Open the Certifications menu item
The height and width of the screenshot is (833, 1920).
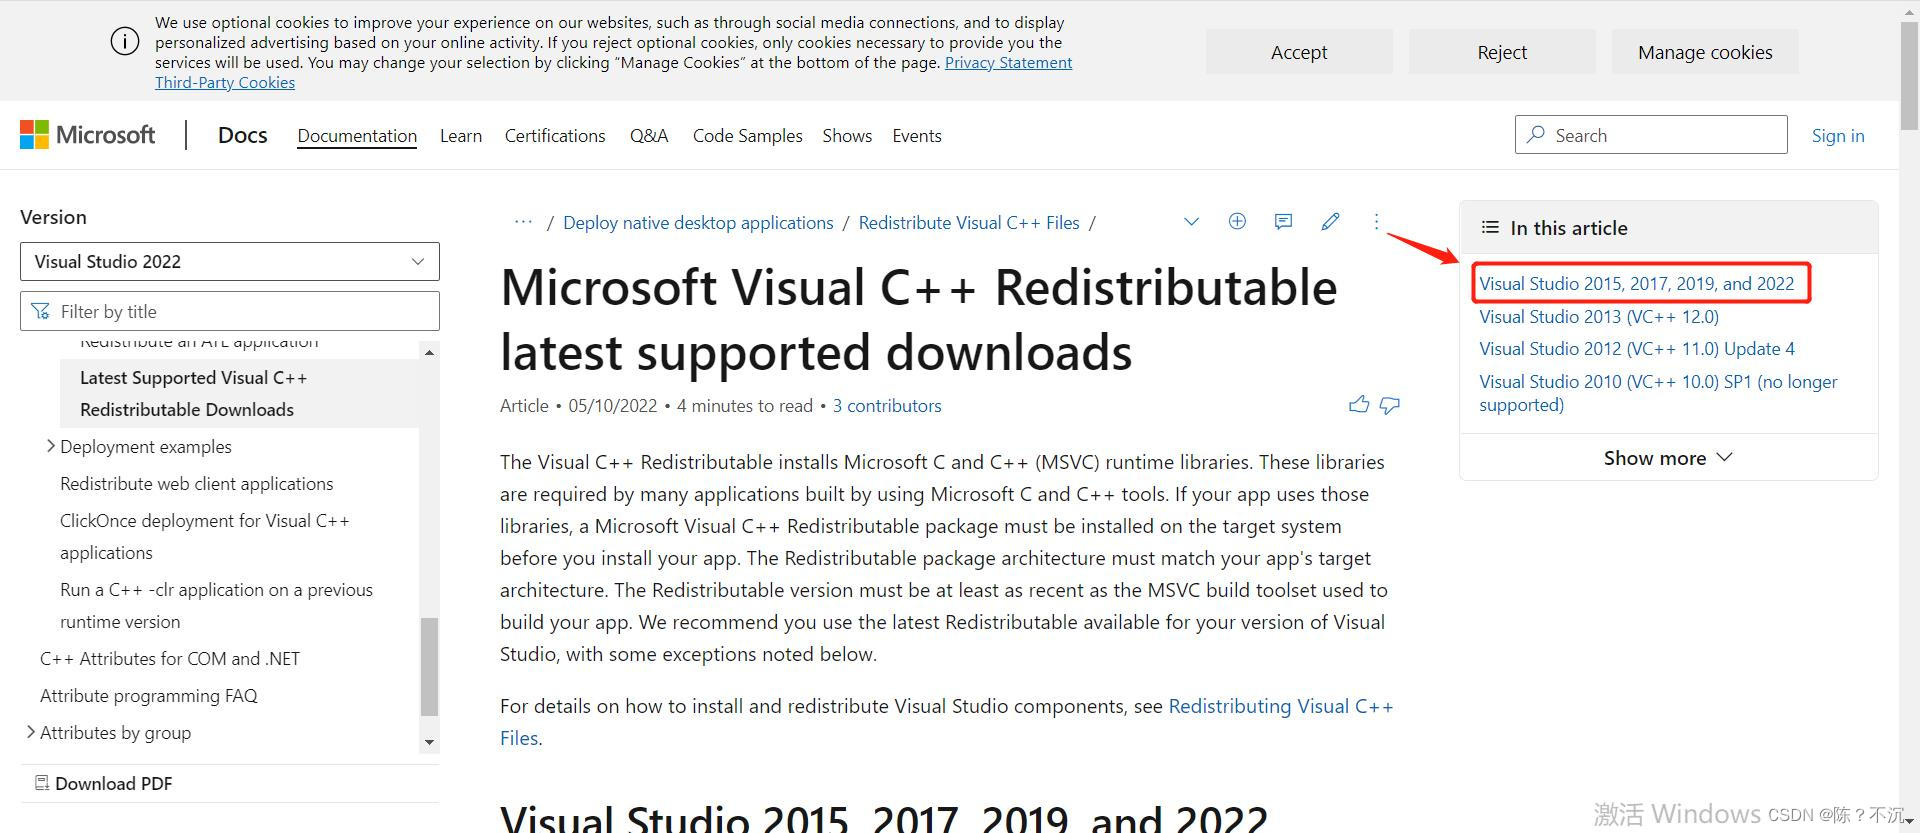(555, 135)
